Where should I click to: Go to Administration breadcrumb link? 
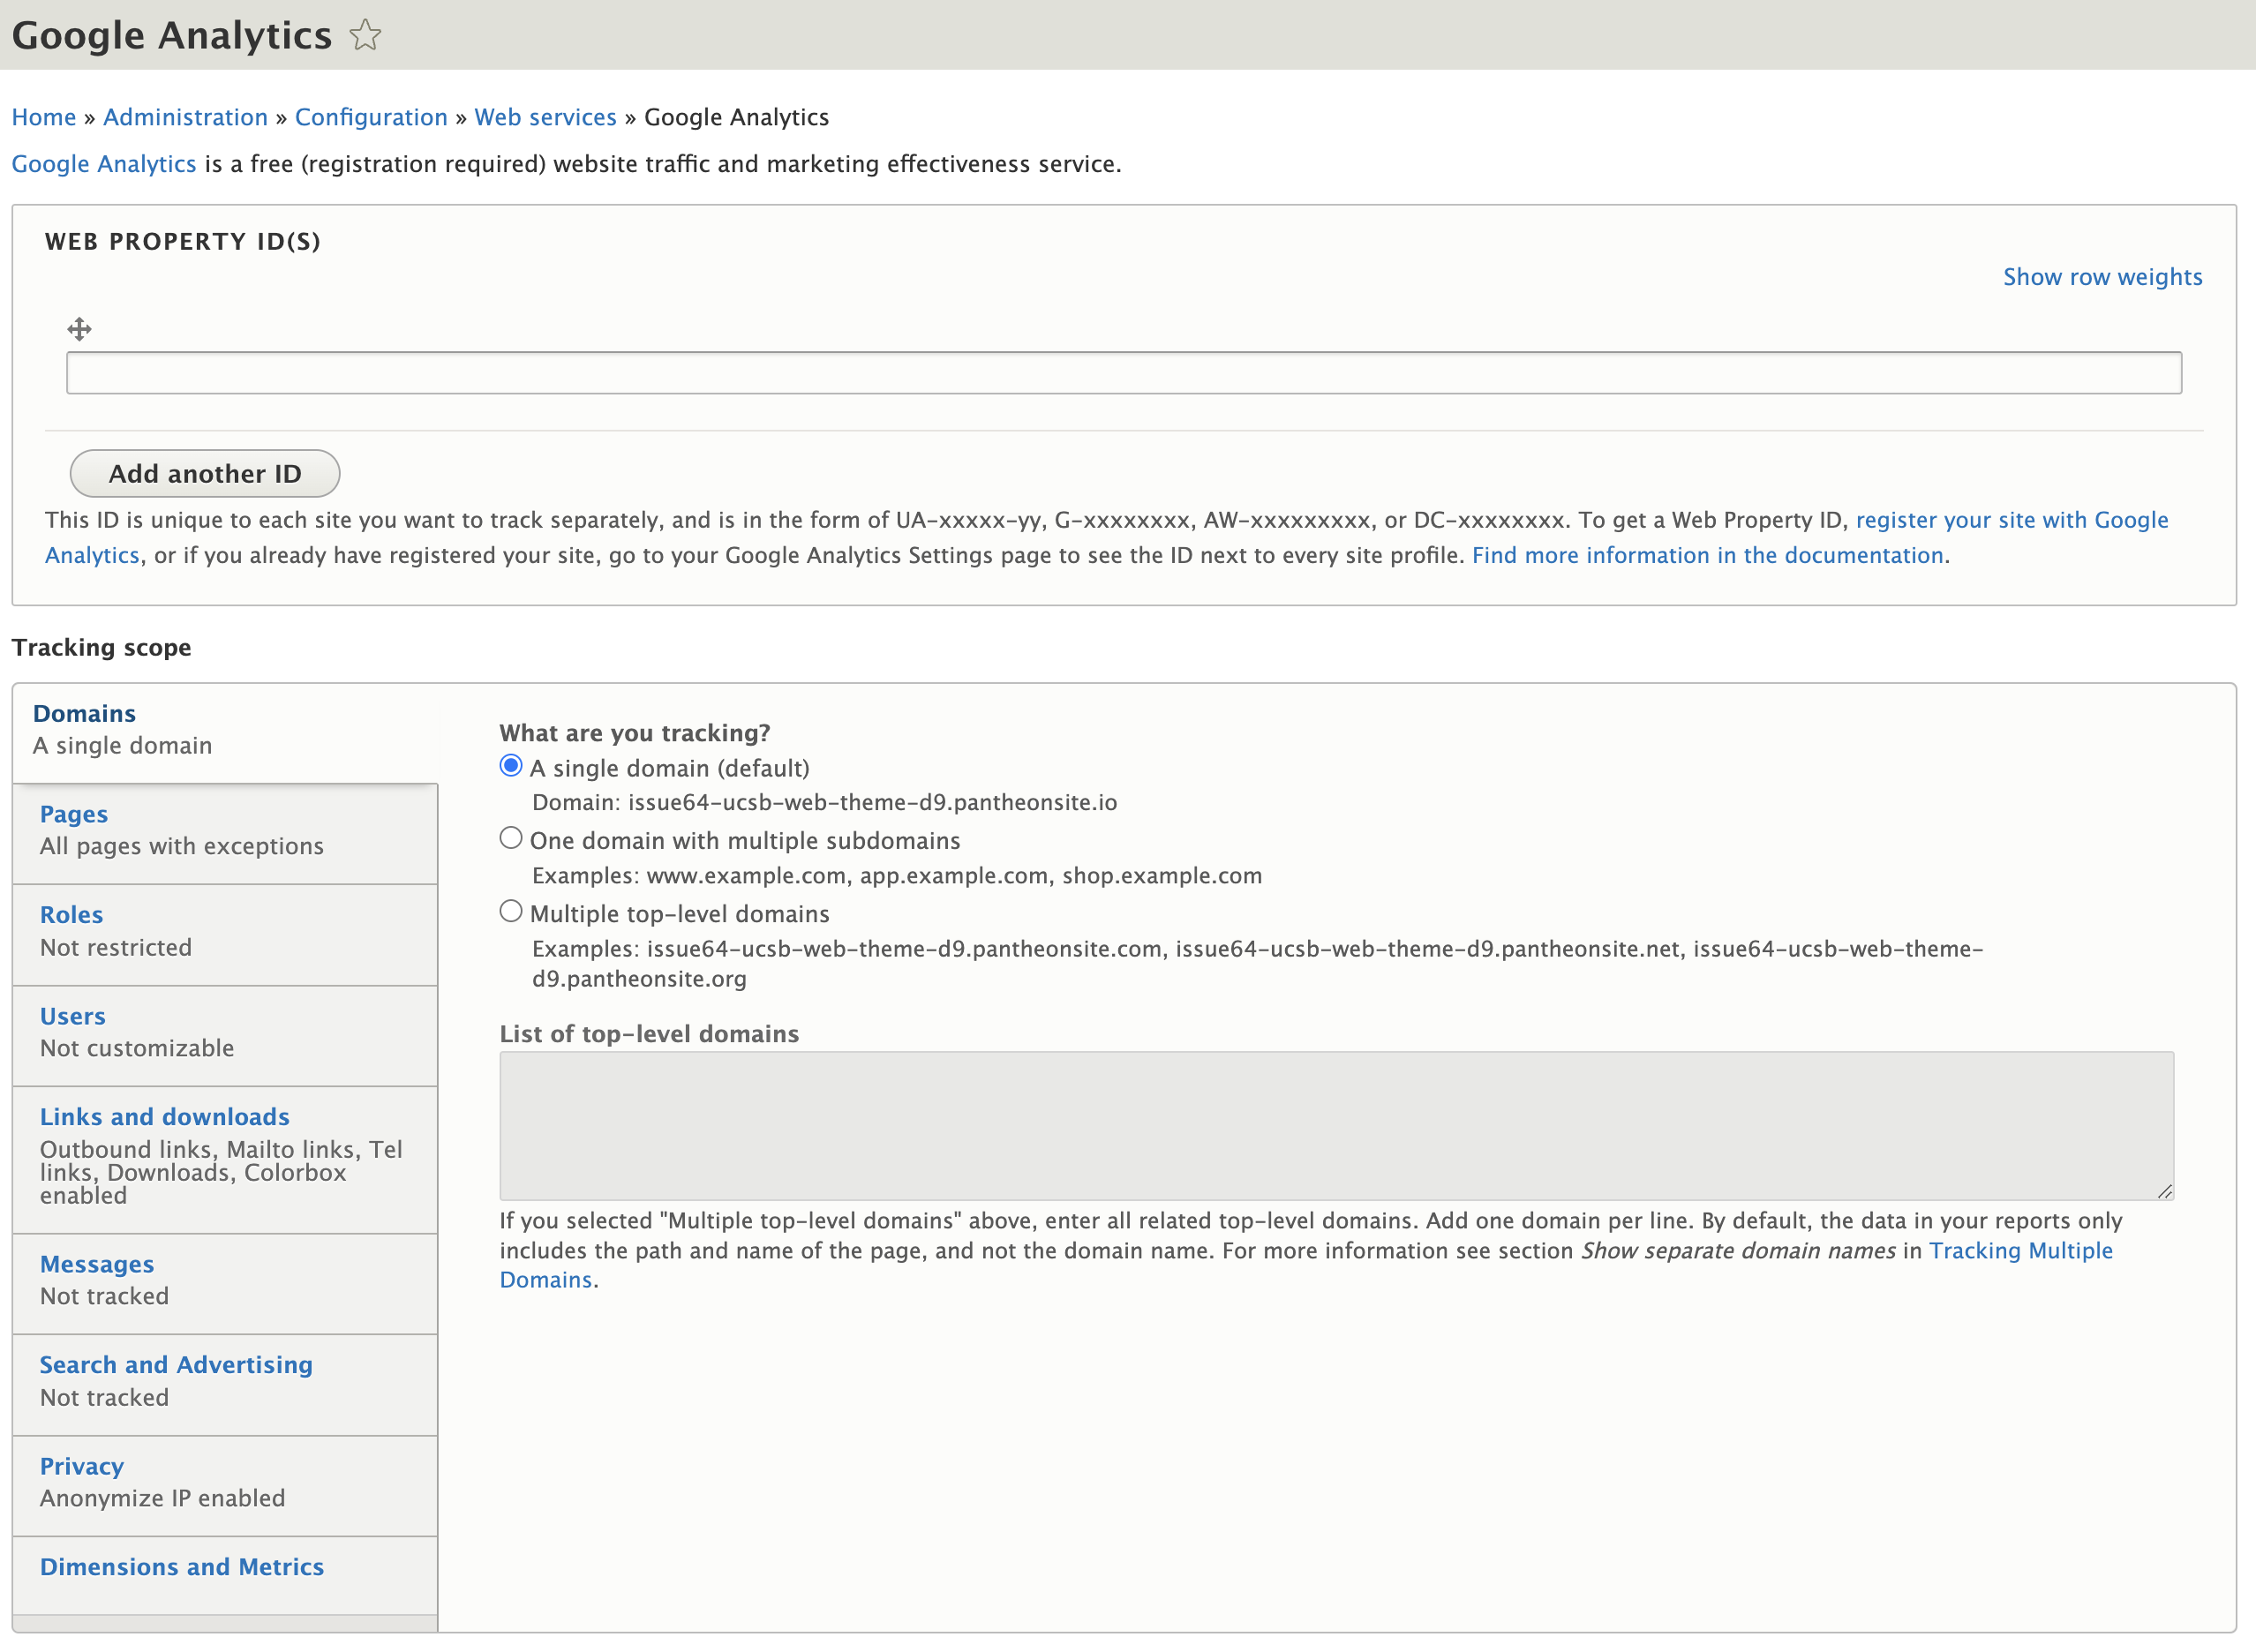[185, 117]
